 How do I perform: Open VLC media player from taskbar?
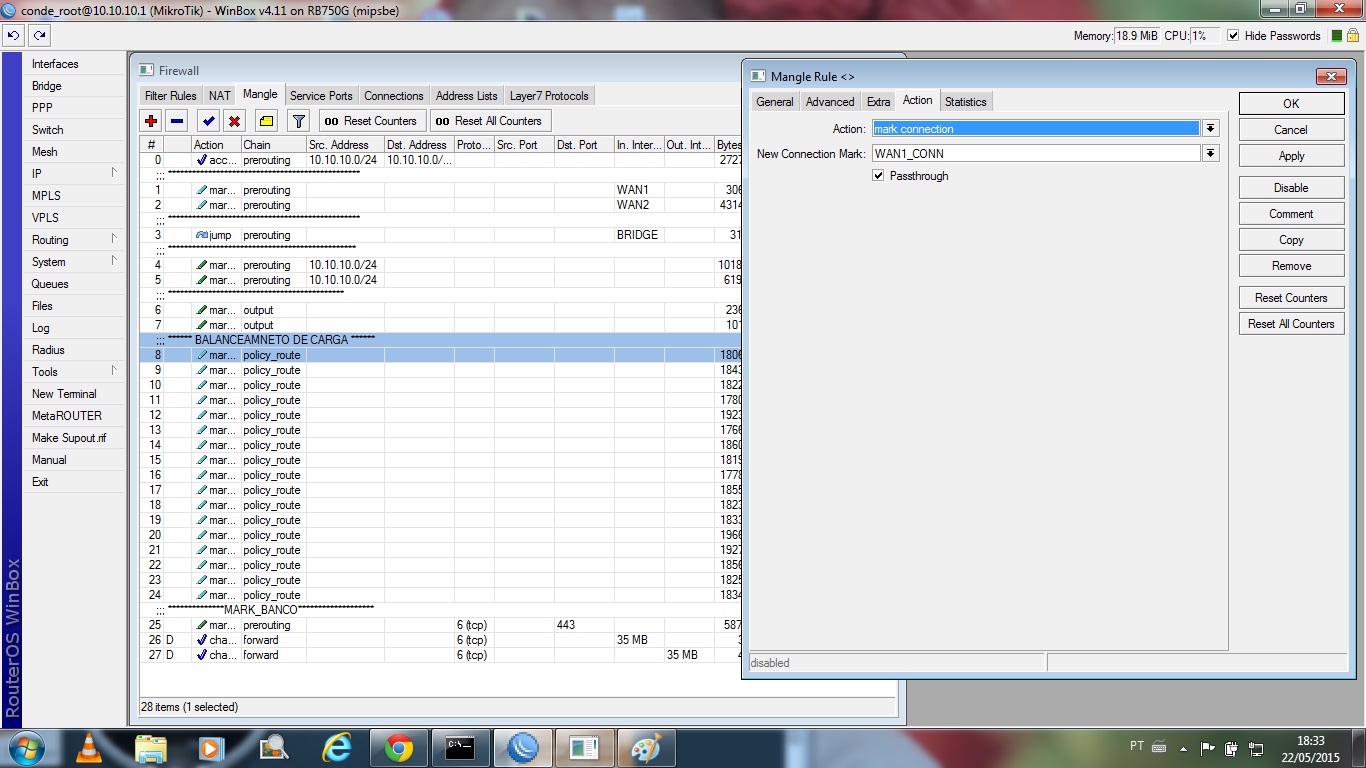coord(89,748)
